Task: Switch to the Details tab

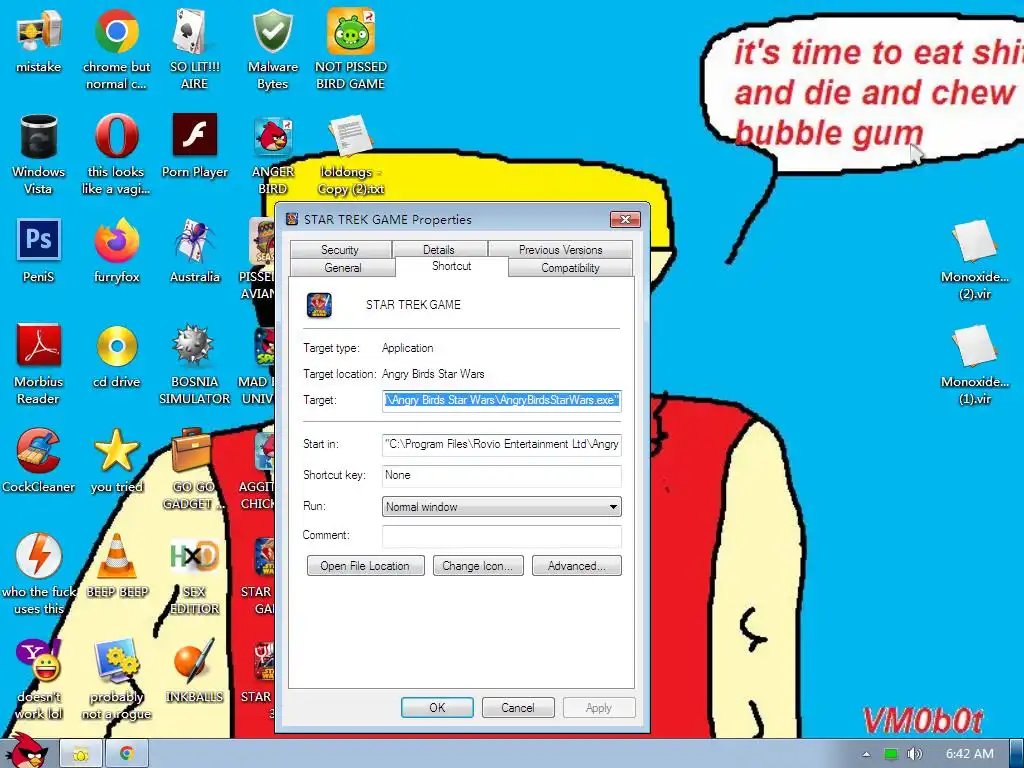Action: (439, 249)
